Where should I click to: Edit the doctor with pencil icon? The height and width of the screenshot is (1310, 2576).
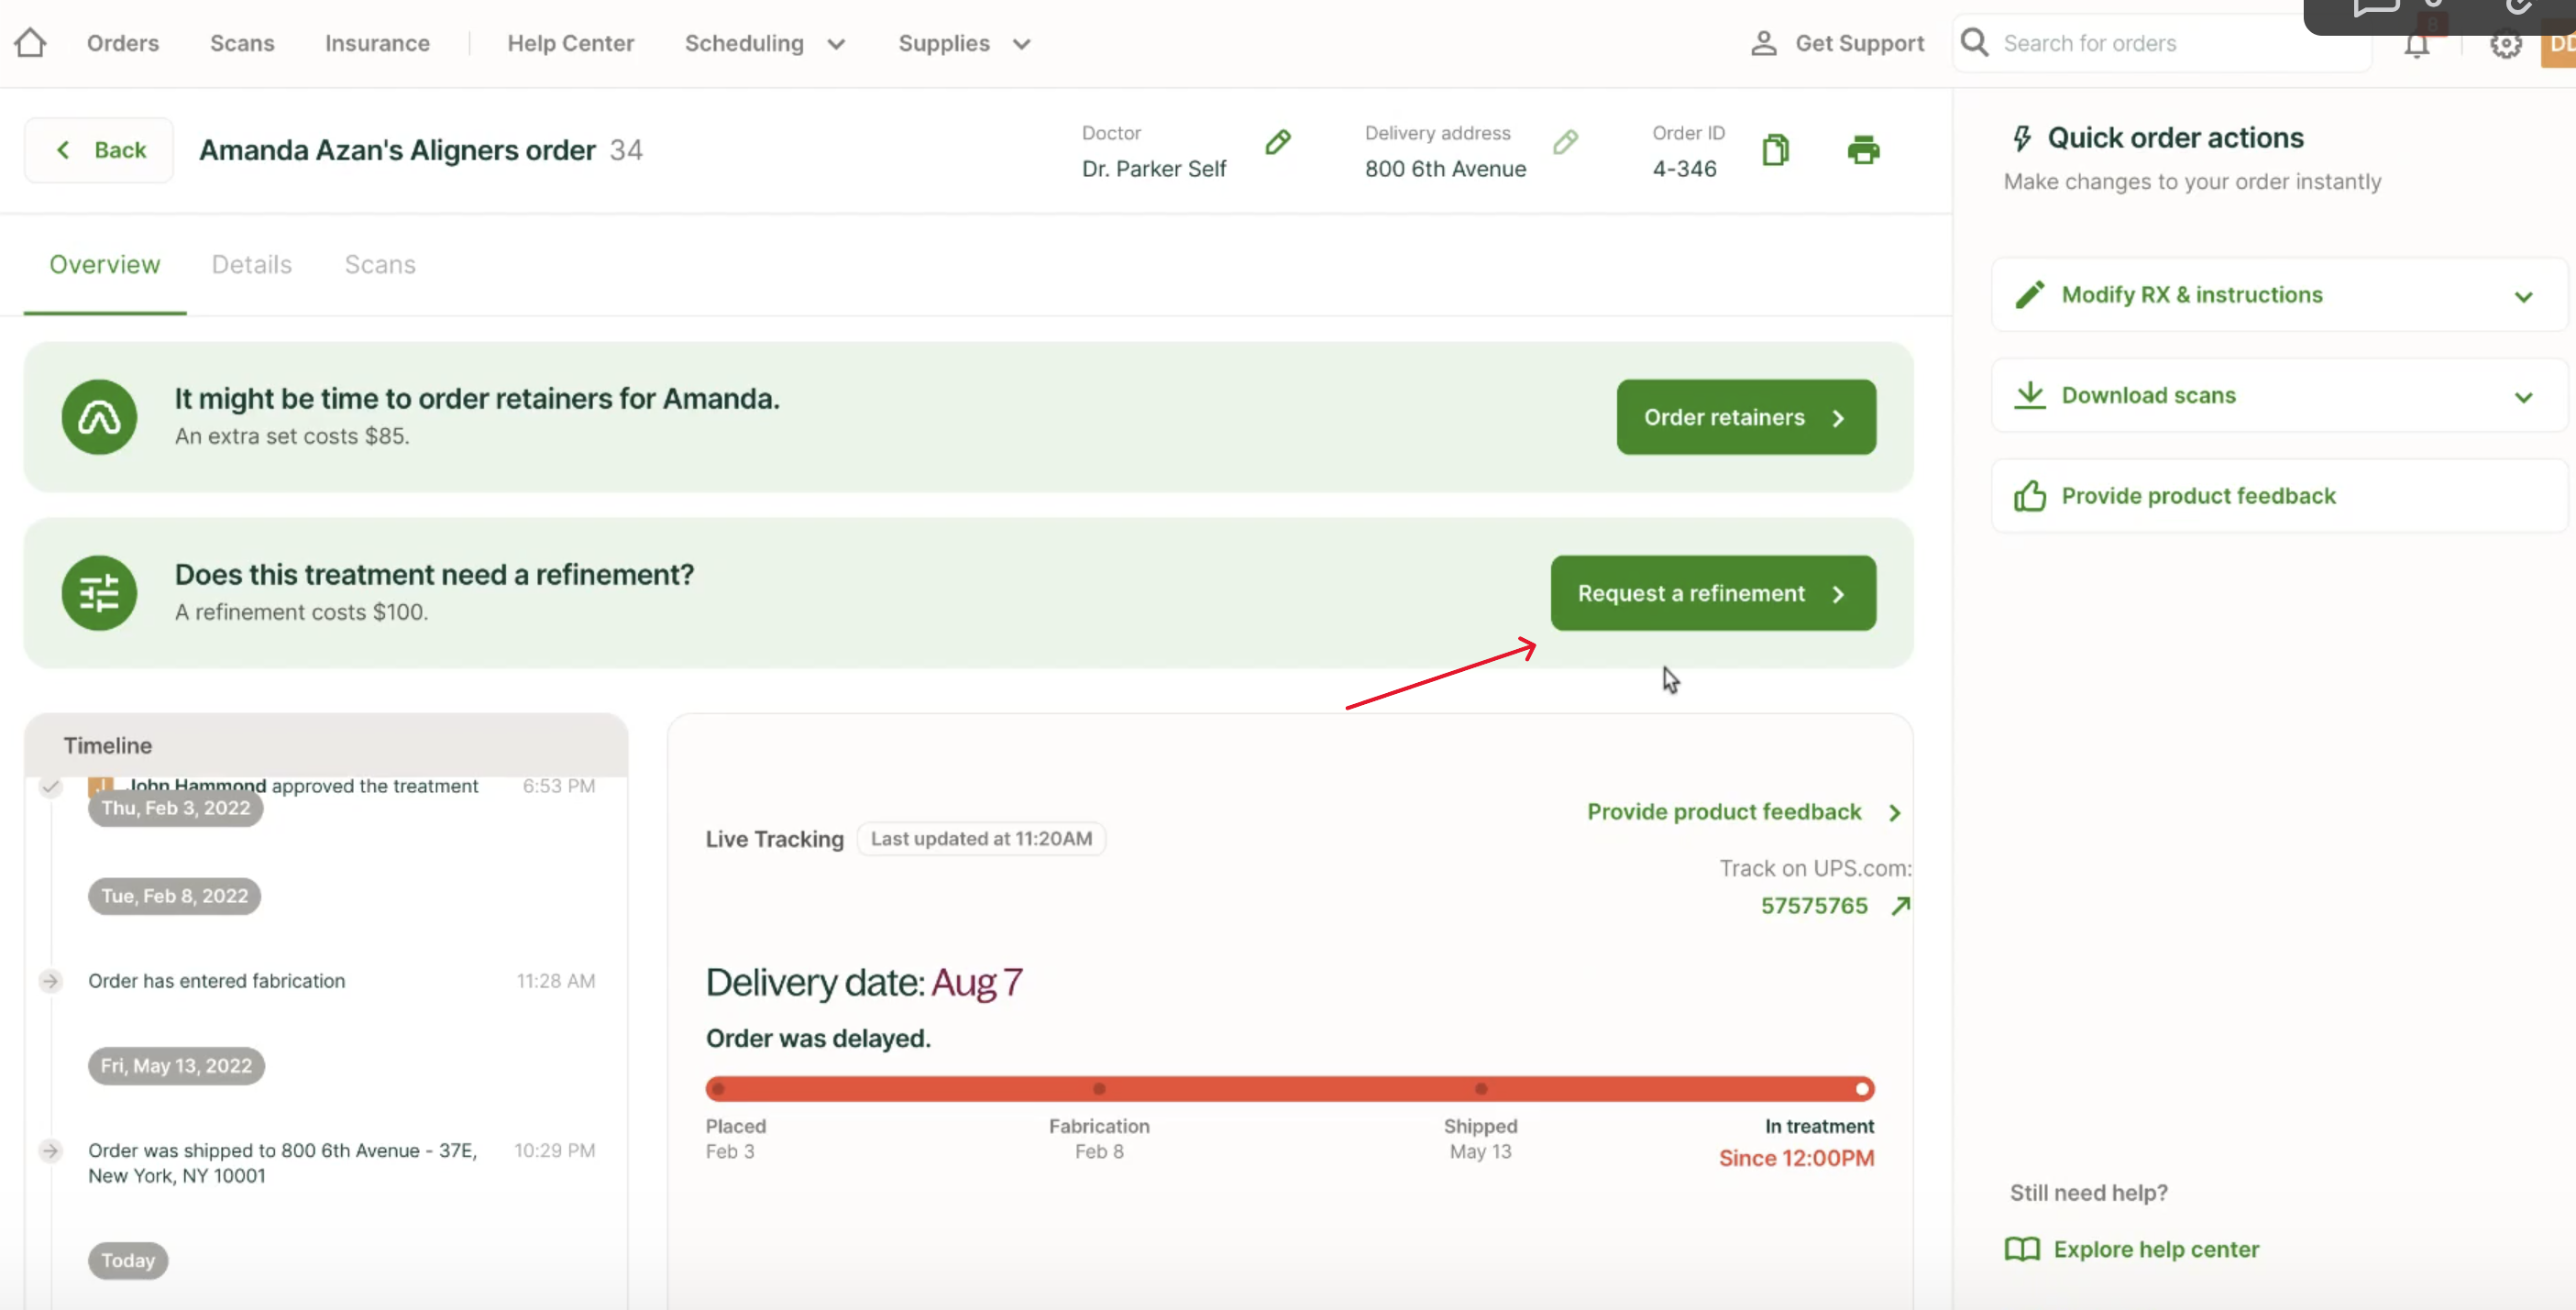[x=1277, y=143]
